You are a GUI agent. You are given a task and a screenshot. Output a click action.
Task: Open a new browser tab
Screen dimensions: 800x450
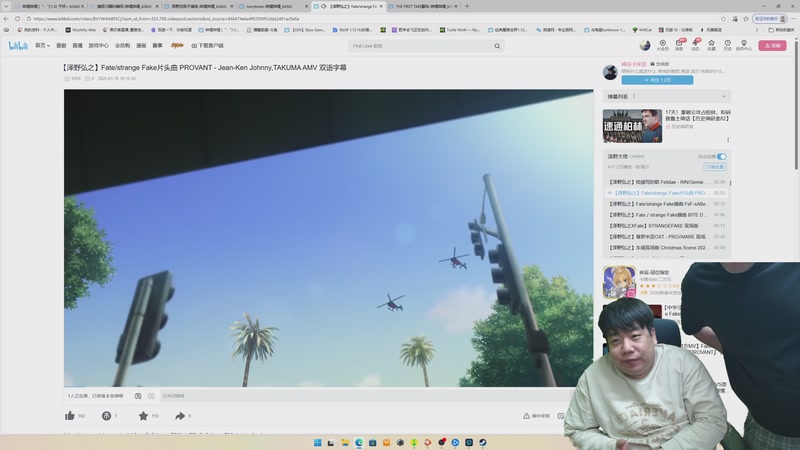point(467,6)
